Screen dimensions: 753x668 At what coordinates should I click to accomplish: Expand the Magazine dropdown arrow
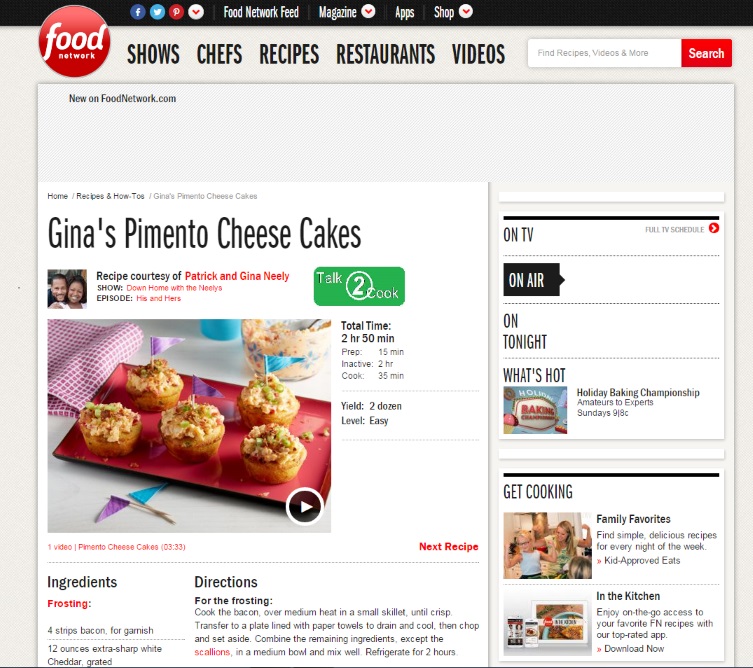pyautogui.click(x=368, y=11)
